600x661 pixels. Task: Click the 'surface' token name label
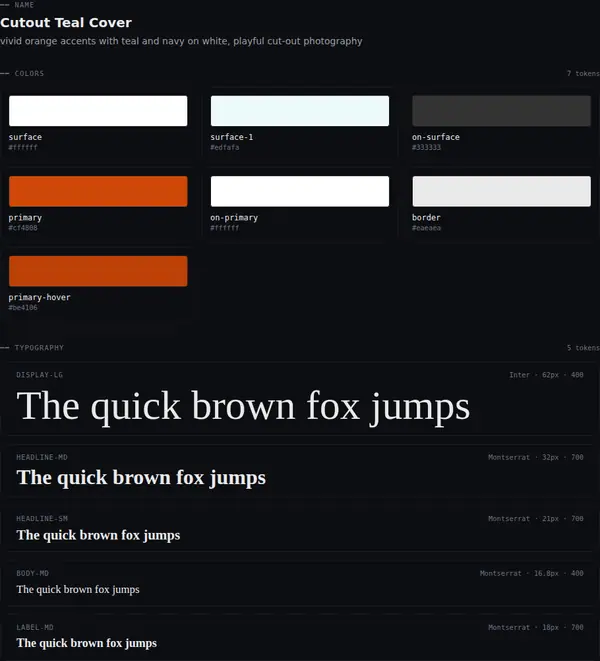(x=25, y=137)
